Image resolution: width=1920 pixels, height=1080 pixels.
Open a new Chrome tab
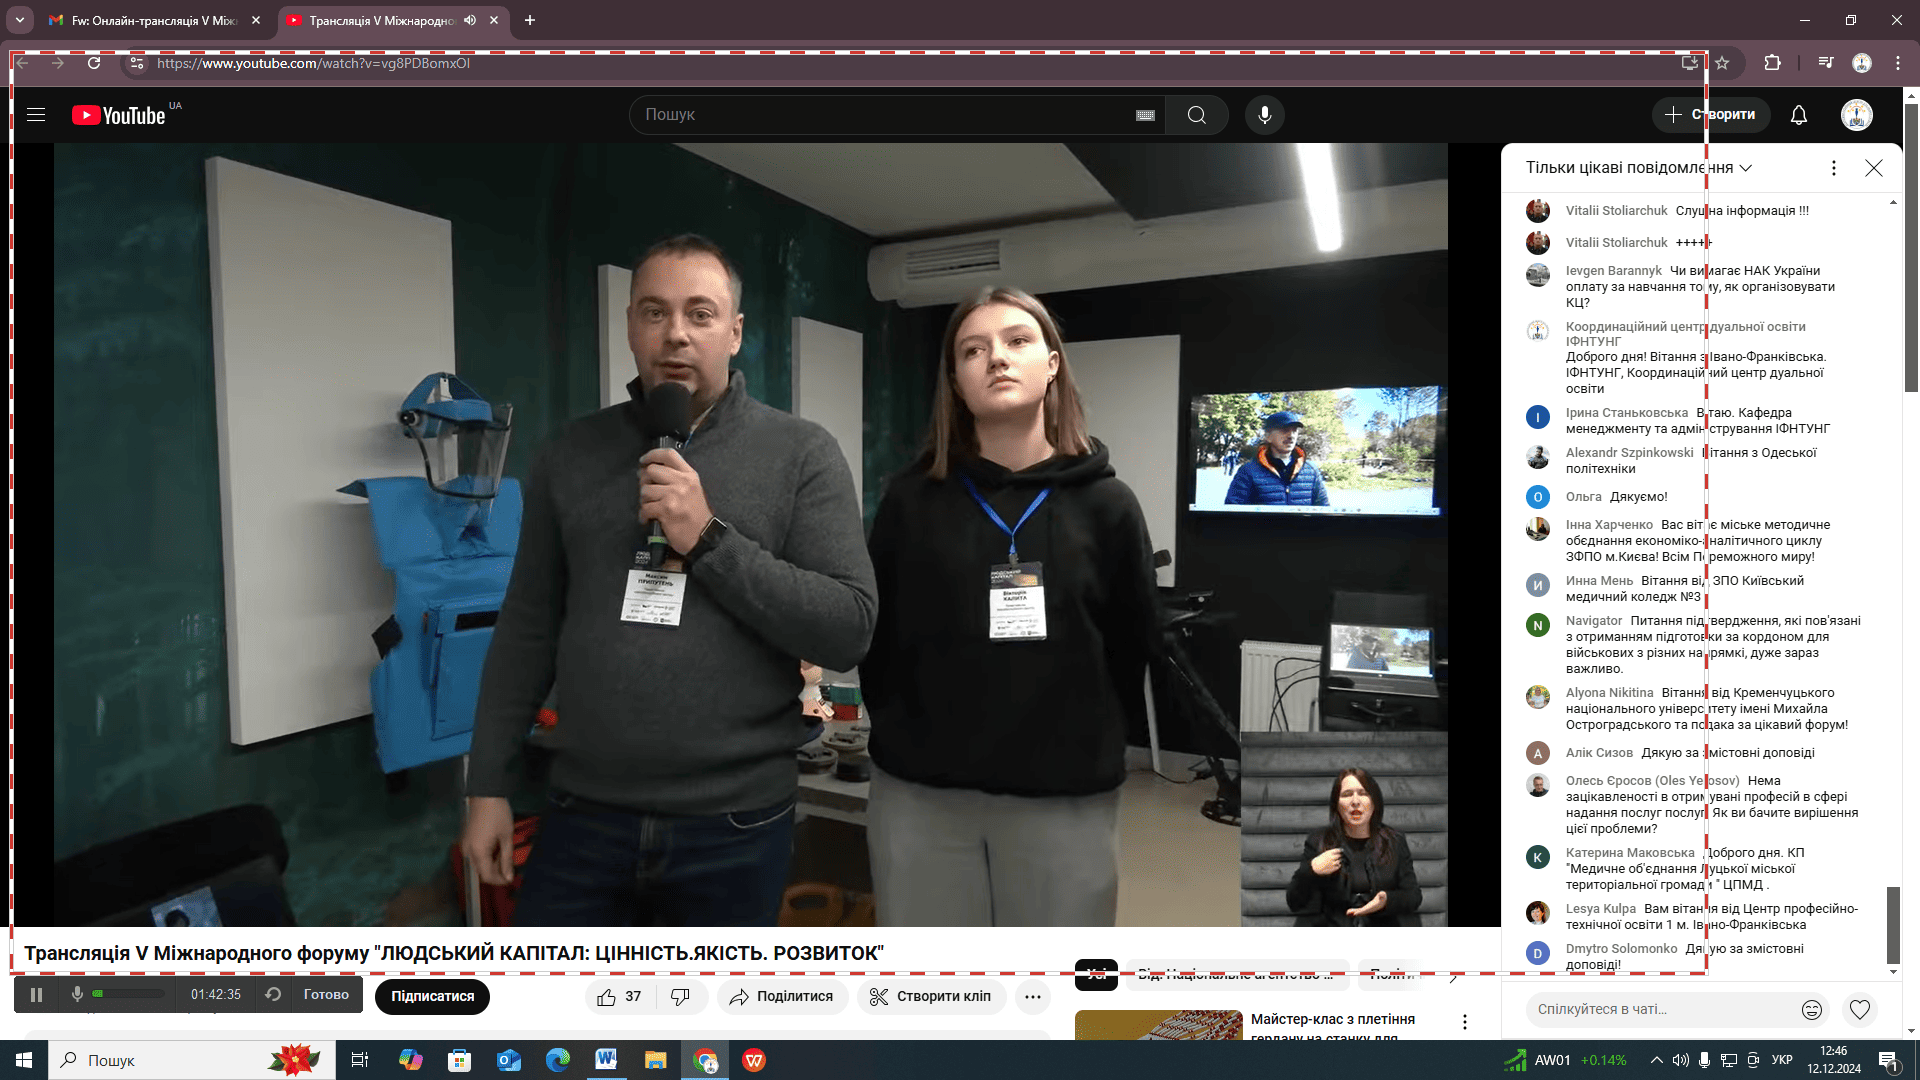[530, 20]
